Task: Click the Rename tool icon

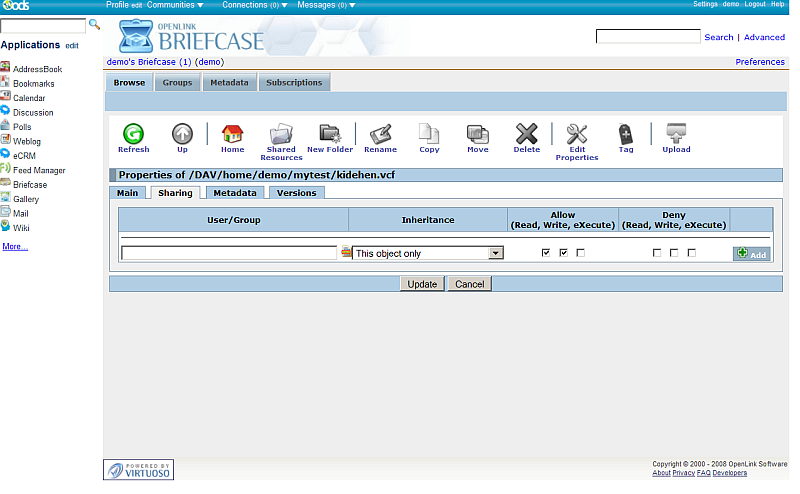Action: [380, 134]
